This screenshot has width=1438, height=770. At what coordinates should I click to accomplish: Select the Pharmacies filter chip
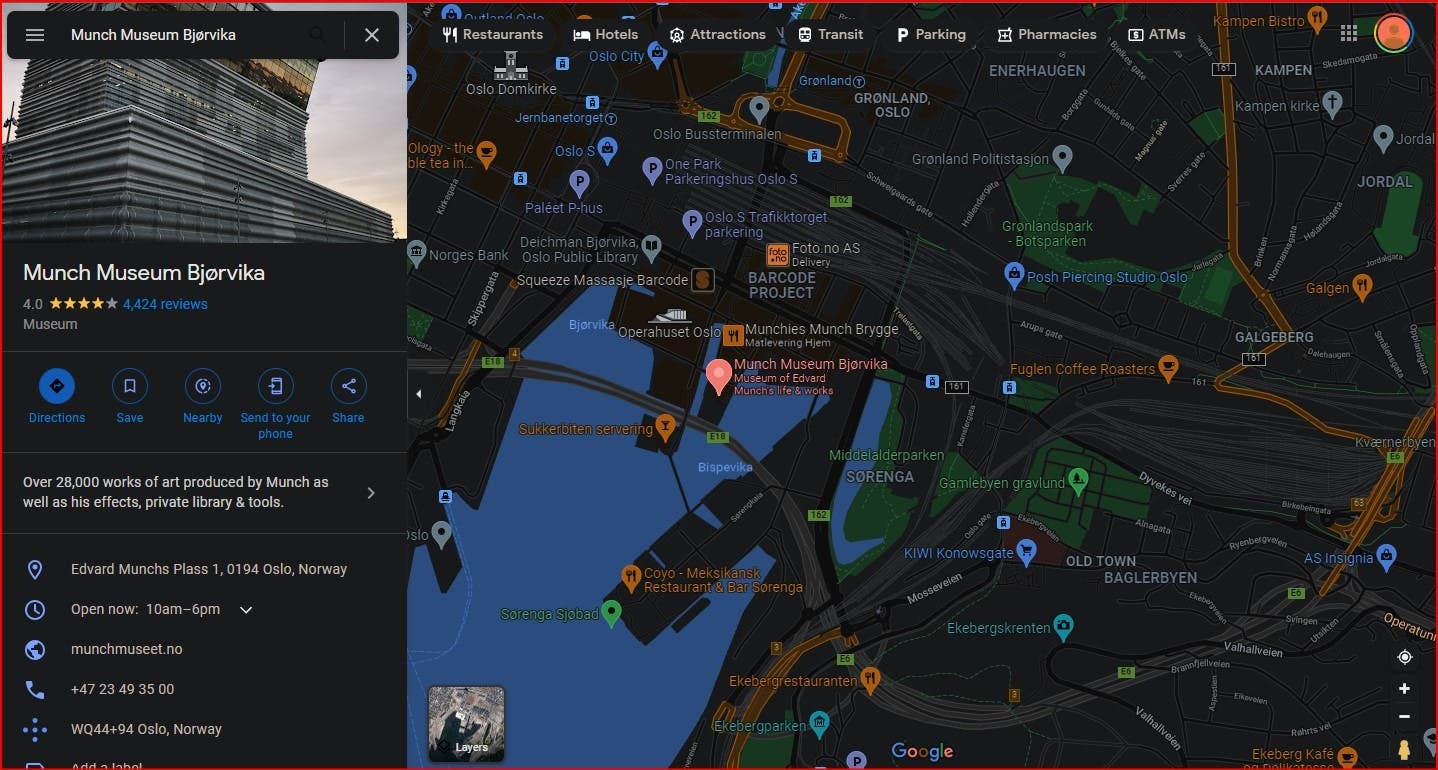(x=1047, y=35)
